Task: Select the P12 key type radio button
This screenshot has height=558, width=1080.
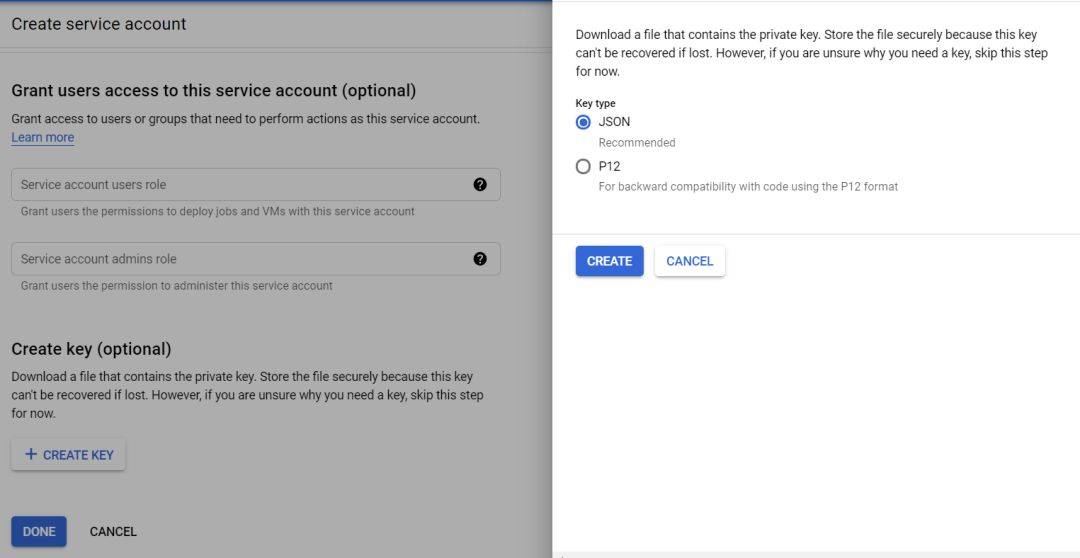Action: [584, 167]
